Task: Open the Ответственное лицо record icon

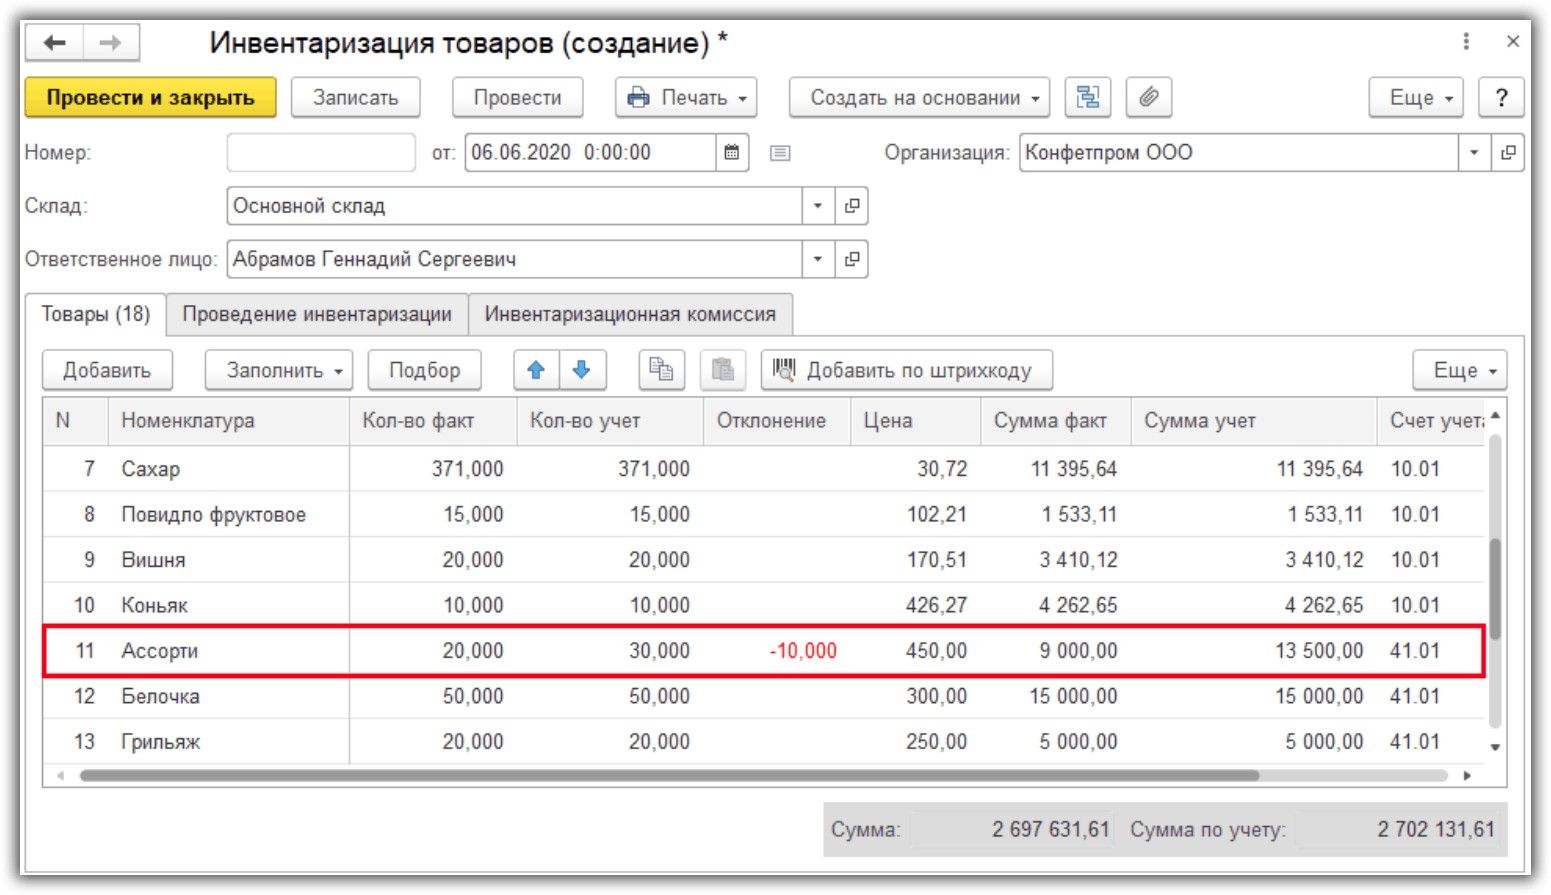Action: (852, 259)
